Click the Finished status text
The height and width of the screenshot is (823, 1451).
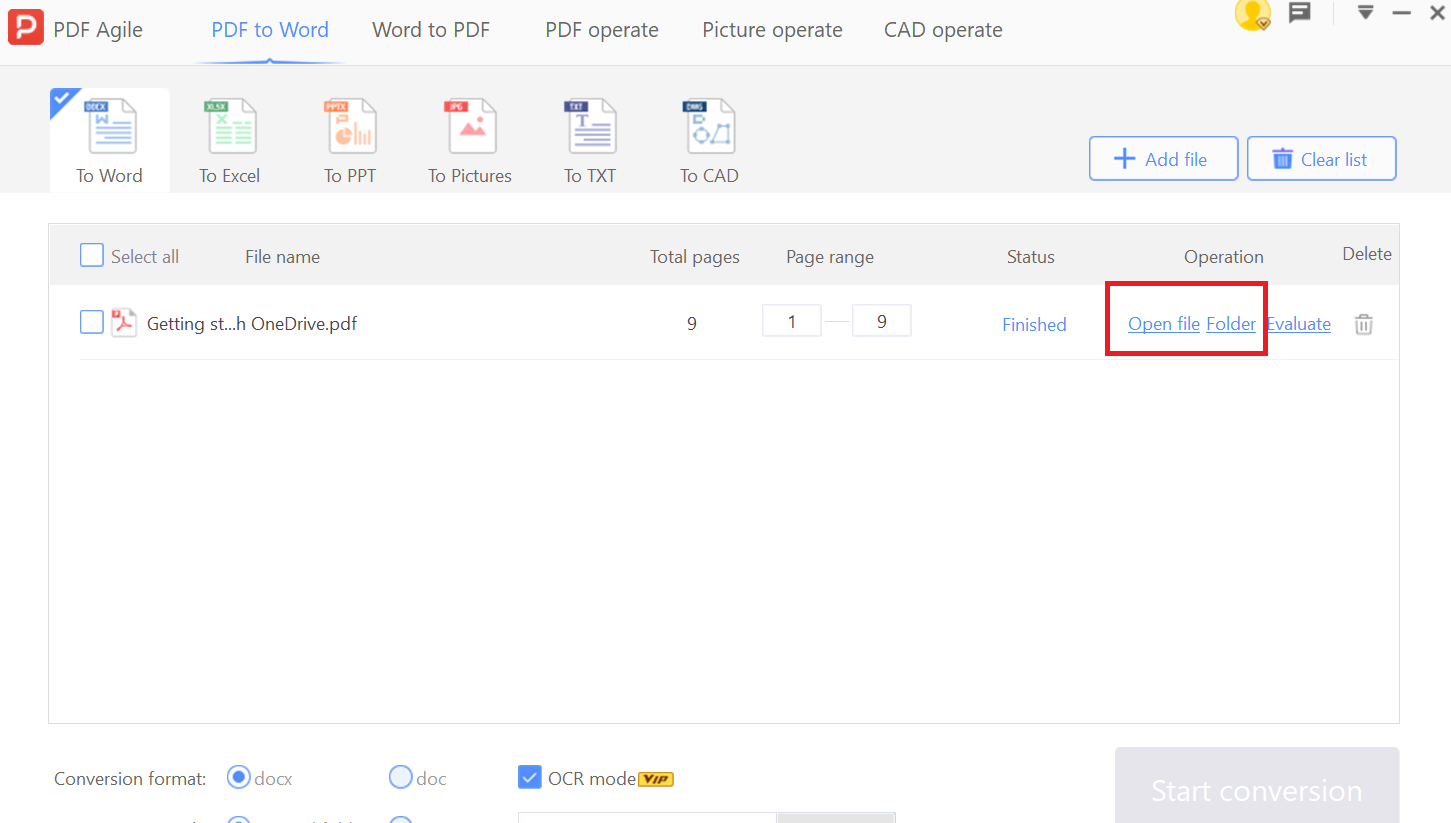[x=1034, y=324]
